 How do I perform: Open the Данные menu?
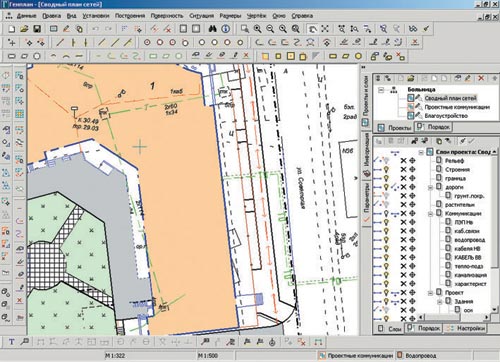[26, 16]
